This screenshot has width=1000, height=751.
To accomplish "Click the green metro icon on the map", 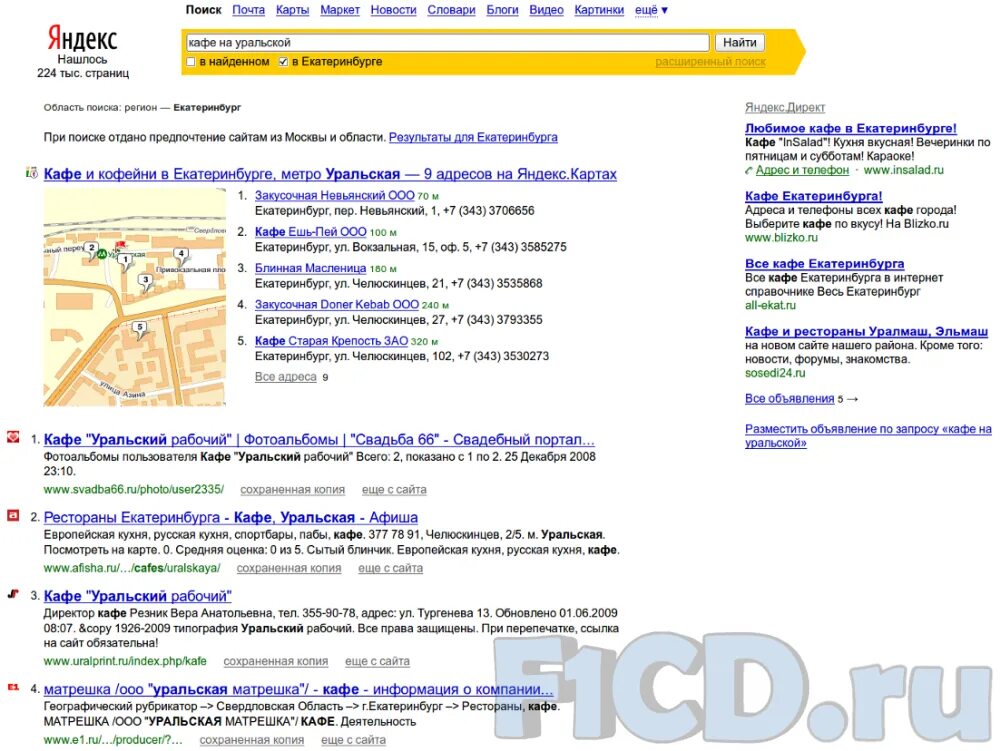I will [x=102, y=254].
